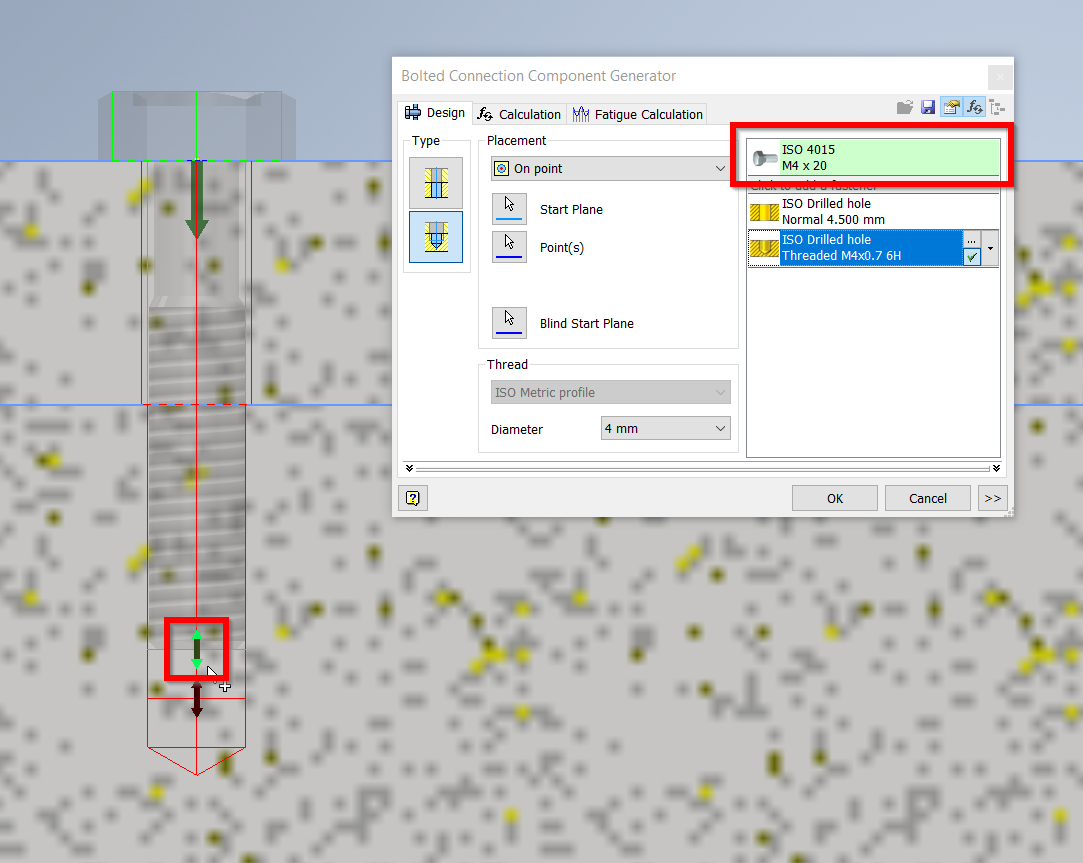Select the through-all connection type icon
Viewport: 1083px width, 863px height.
pos(436,183)
